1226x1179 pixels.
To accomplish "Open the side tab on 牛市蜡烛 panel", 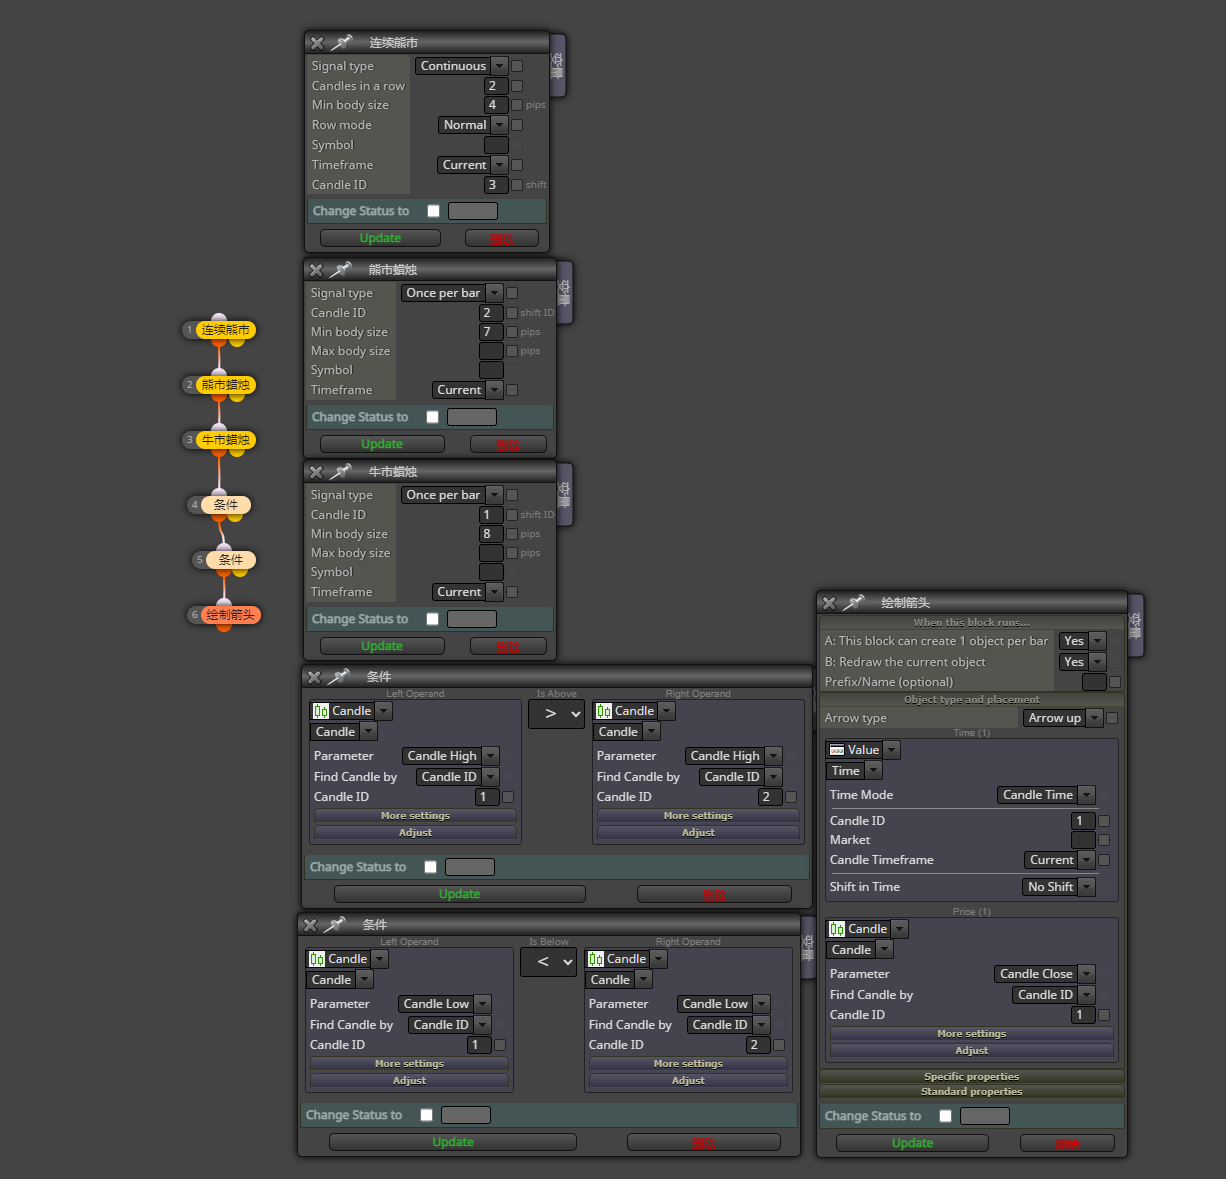I will click(x=565, y=494).
